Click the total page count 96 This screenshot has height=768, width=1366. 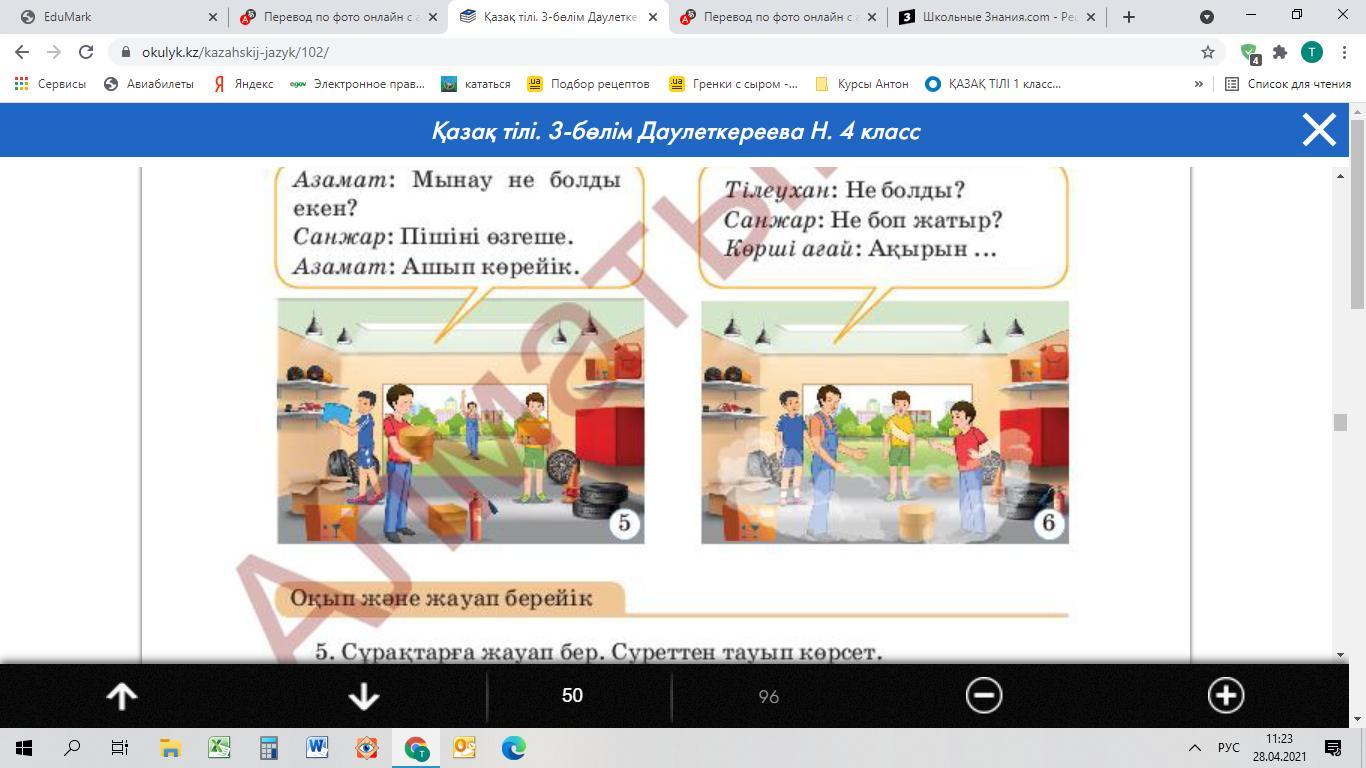click(x=768, y=696)
